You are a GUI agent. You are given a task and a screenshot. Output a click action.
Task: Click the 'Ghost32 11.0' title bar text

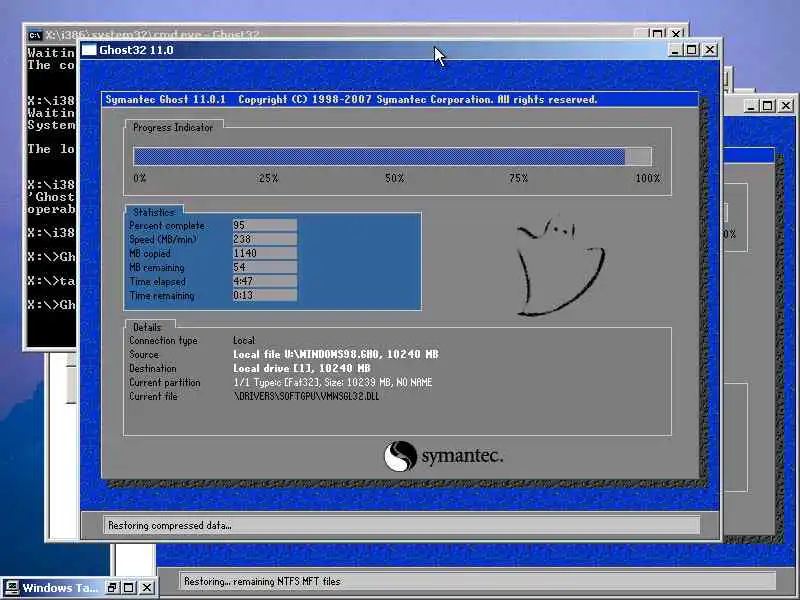[x=136, y=50]
